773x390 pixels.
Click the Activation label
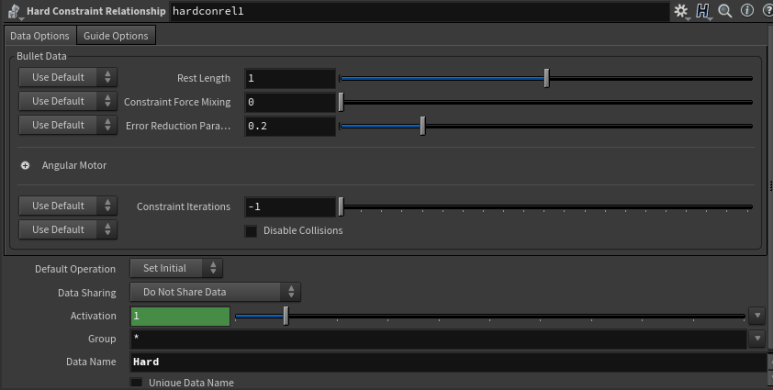(x=93, y=316)
